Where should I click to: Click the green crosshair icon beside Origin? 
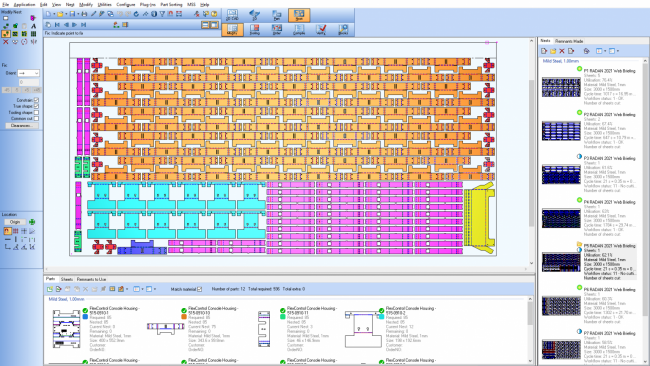pyautogui.click(x=32, y=222)
